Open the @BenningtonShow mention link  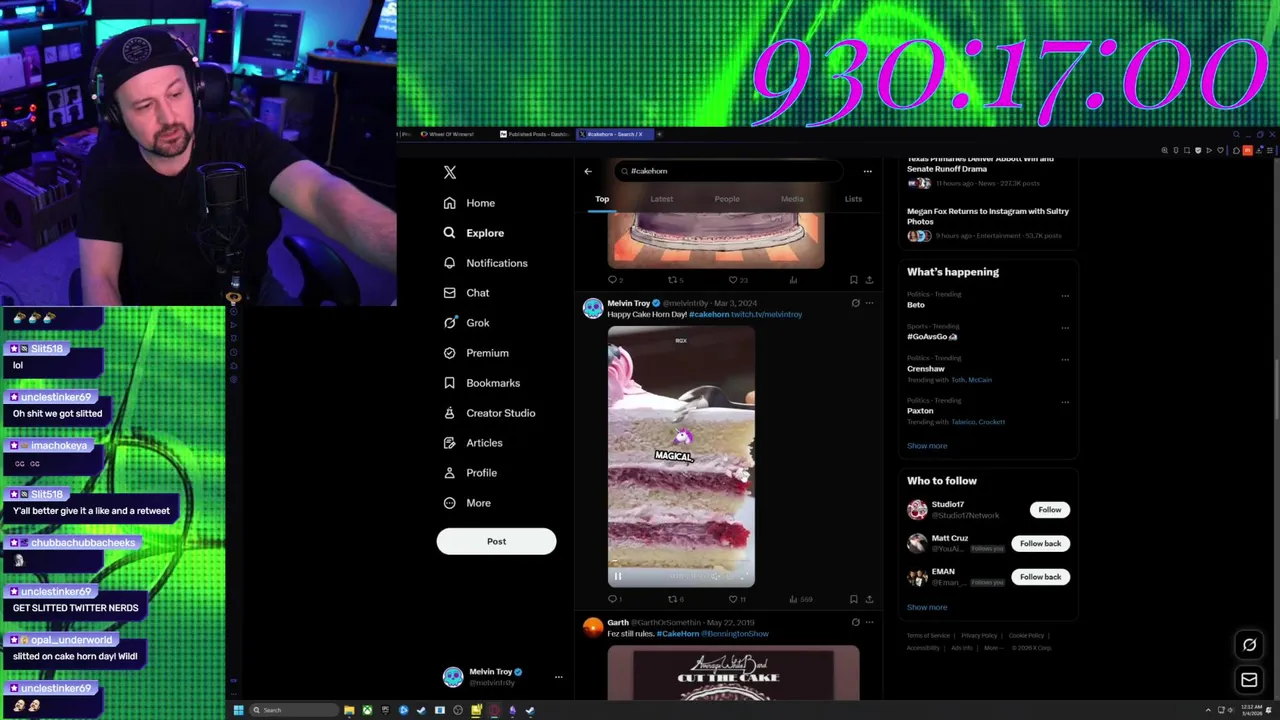735,634
